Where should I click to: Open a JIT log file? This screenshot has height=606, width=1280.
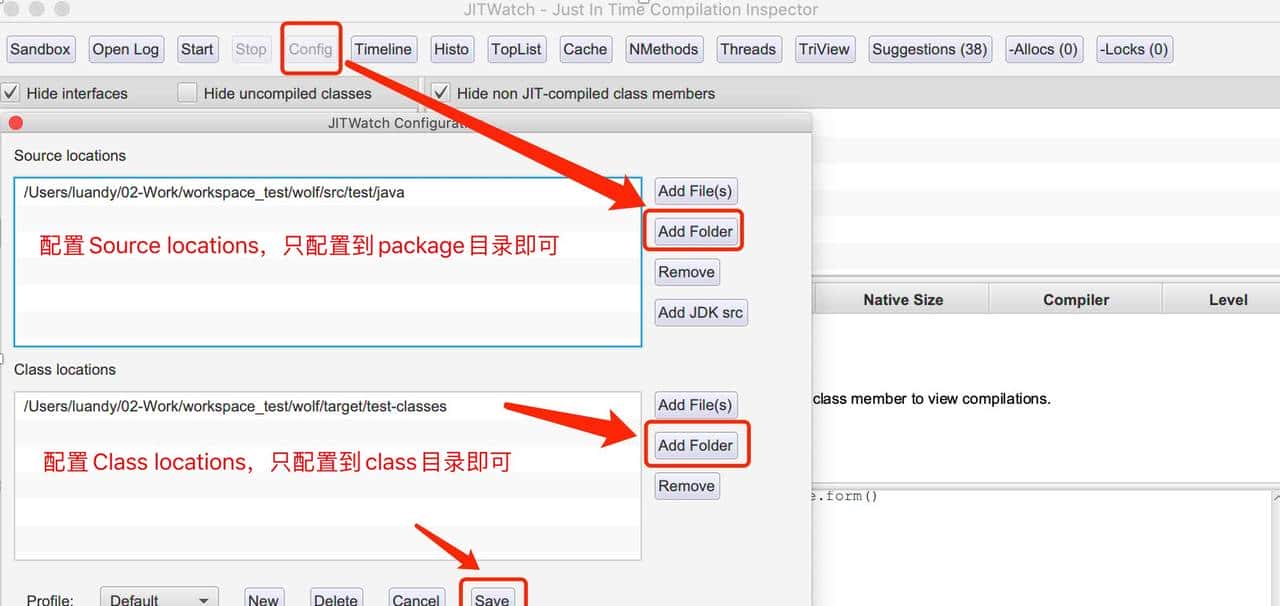tap(125, 48)
